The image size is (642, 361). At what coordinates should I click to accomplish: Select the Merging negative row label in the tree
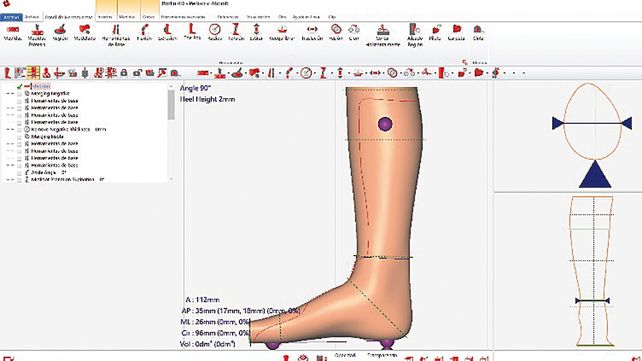point(50,94)
